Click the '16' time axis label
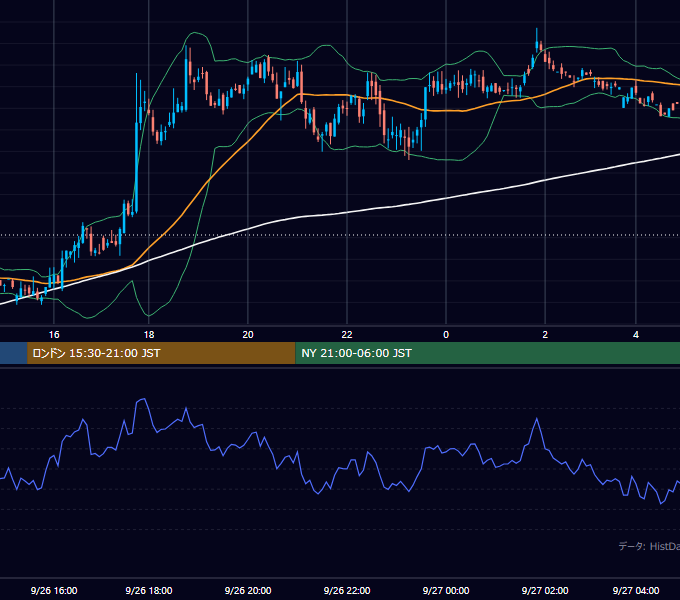The width and height of the screenshot is (680, 600). pyautogui.click(x=54, y=335)
